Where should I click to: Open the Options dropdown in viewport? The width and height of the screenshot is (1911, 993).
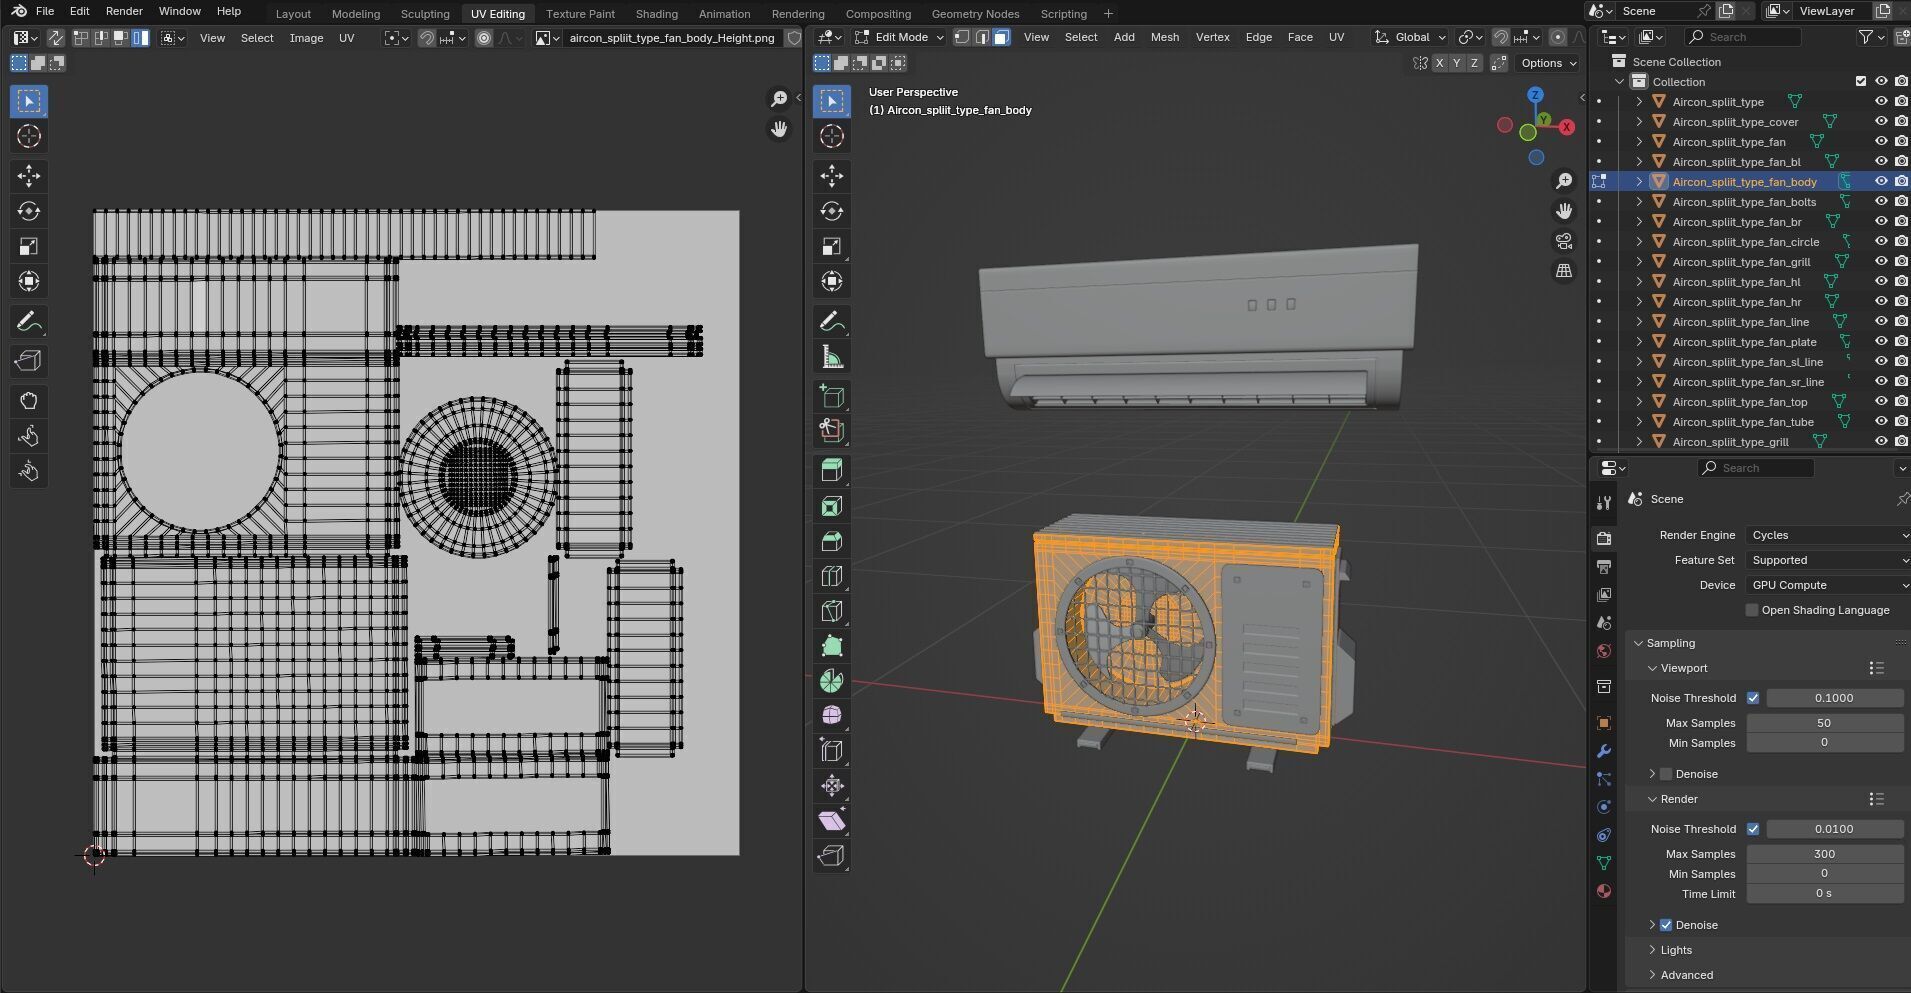click(1548, 63)
